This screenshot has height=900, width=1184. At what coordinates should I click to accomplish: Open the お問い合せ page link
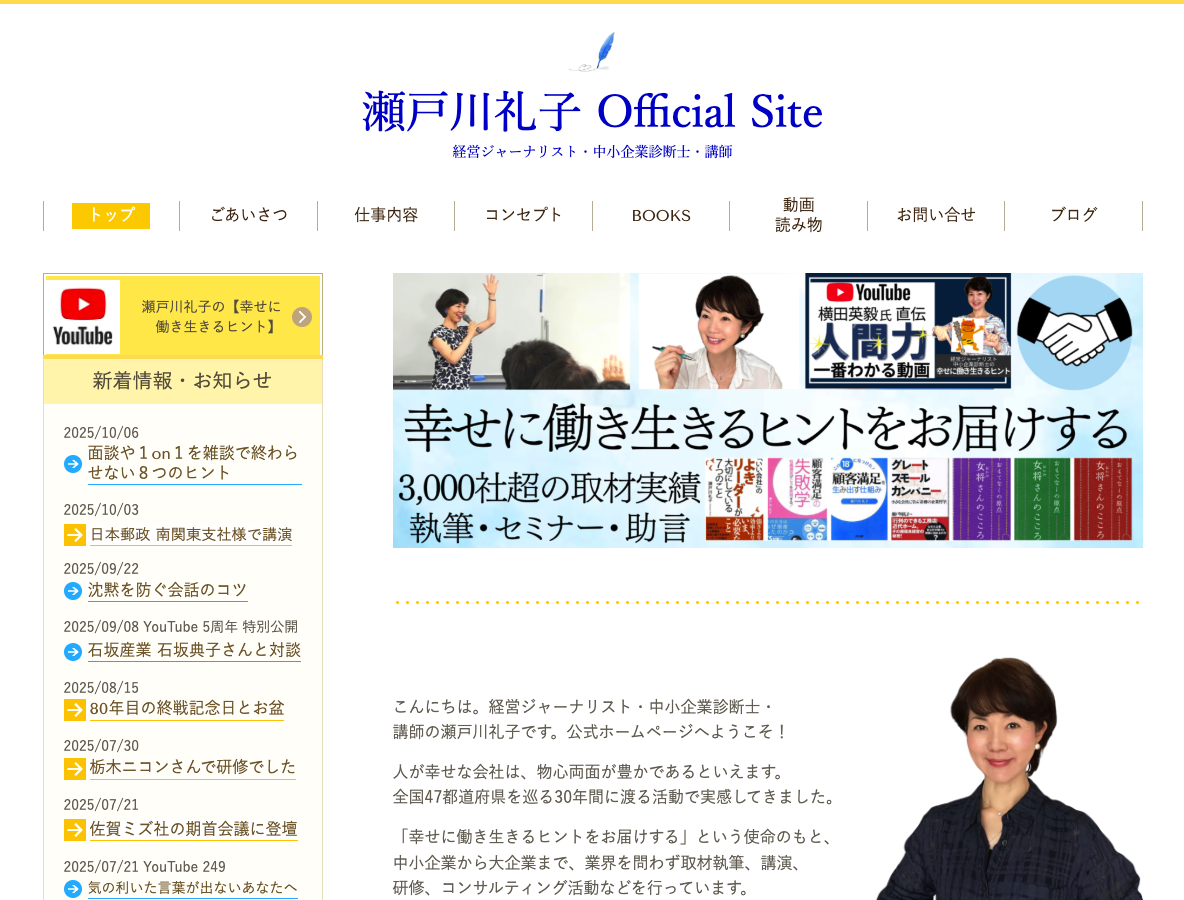click(x=935, y=215)
